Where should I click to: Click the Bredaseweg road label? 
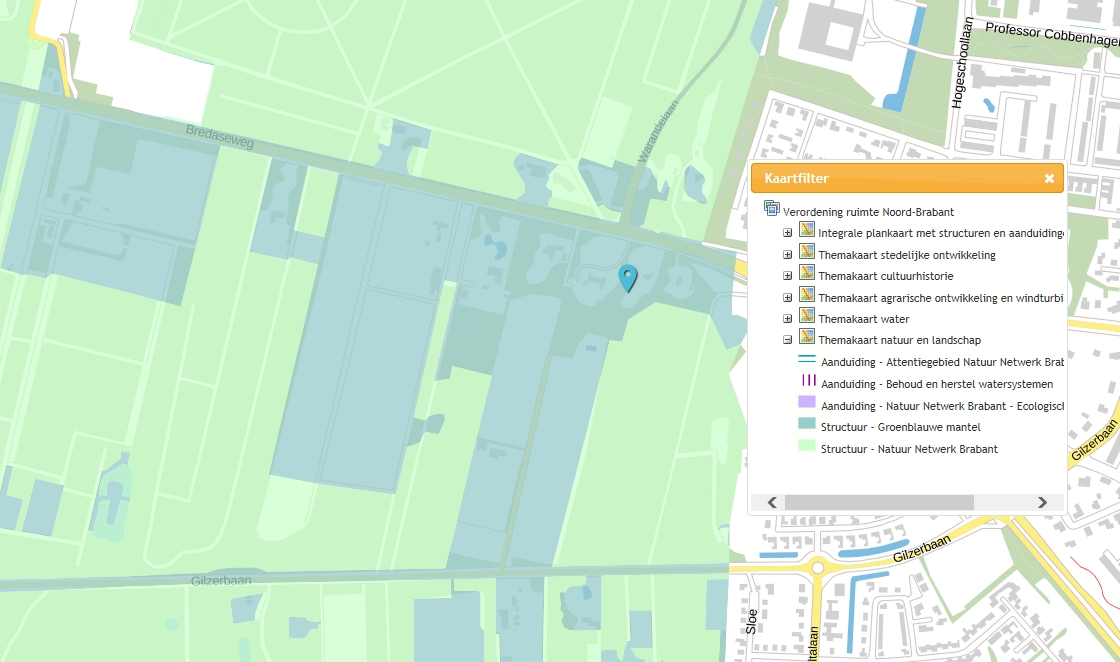pyautogui.click(x=220, y=136)
